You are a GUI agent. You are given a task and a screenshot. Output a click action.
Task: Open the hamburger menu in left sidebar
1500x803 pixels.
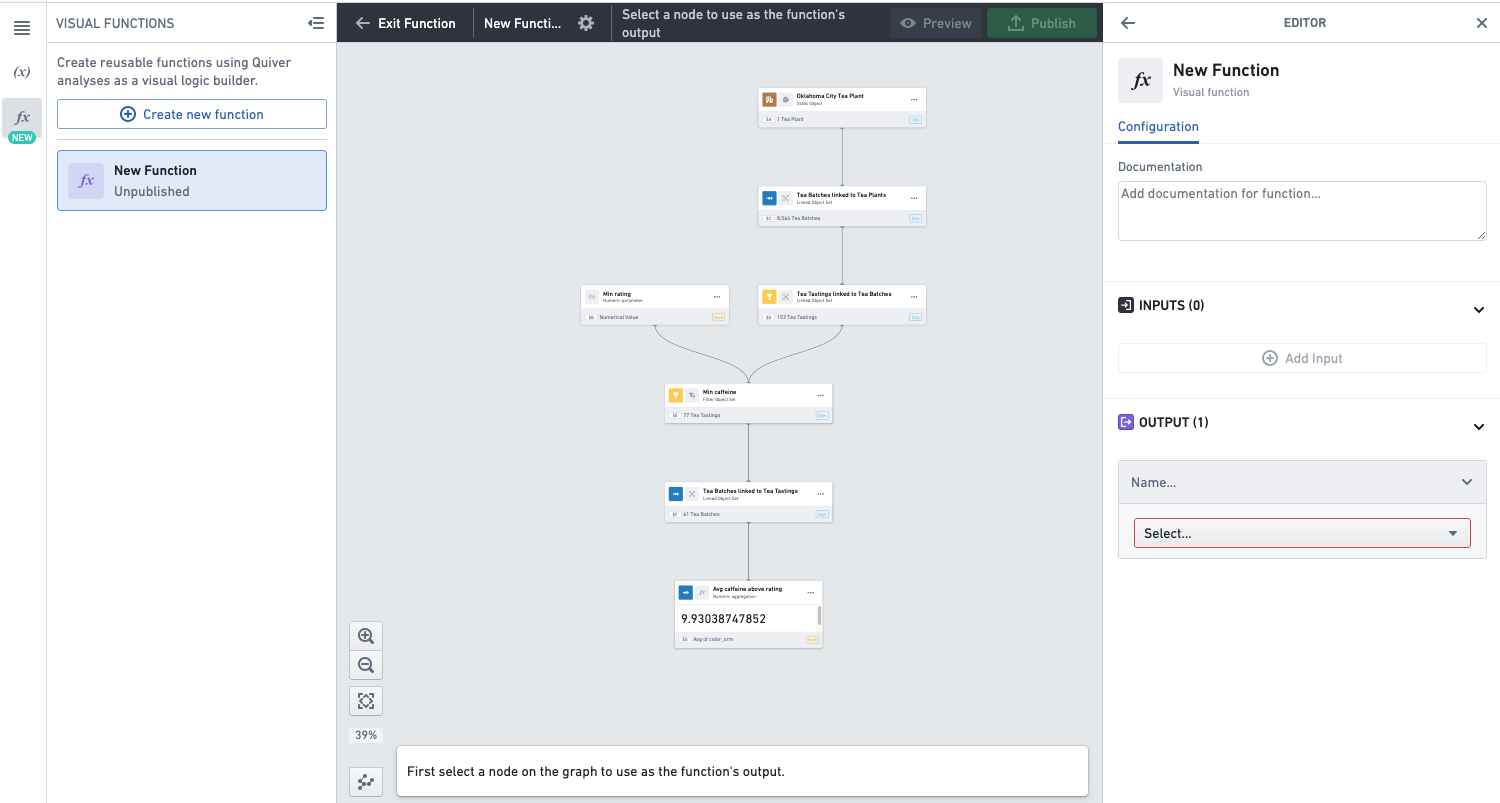coord(22,28)
